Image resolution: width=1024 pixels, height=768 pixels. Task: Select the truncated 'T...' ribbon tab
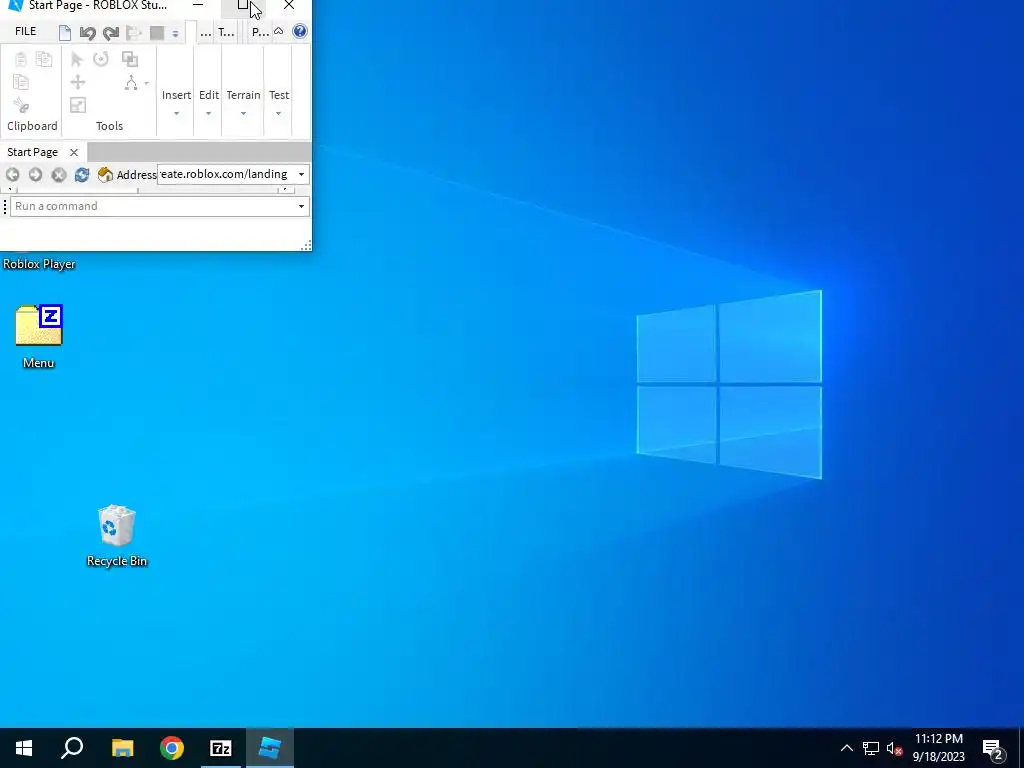tap(226, 32)
